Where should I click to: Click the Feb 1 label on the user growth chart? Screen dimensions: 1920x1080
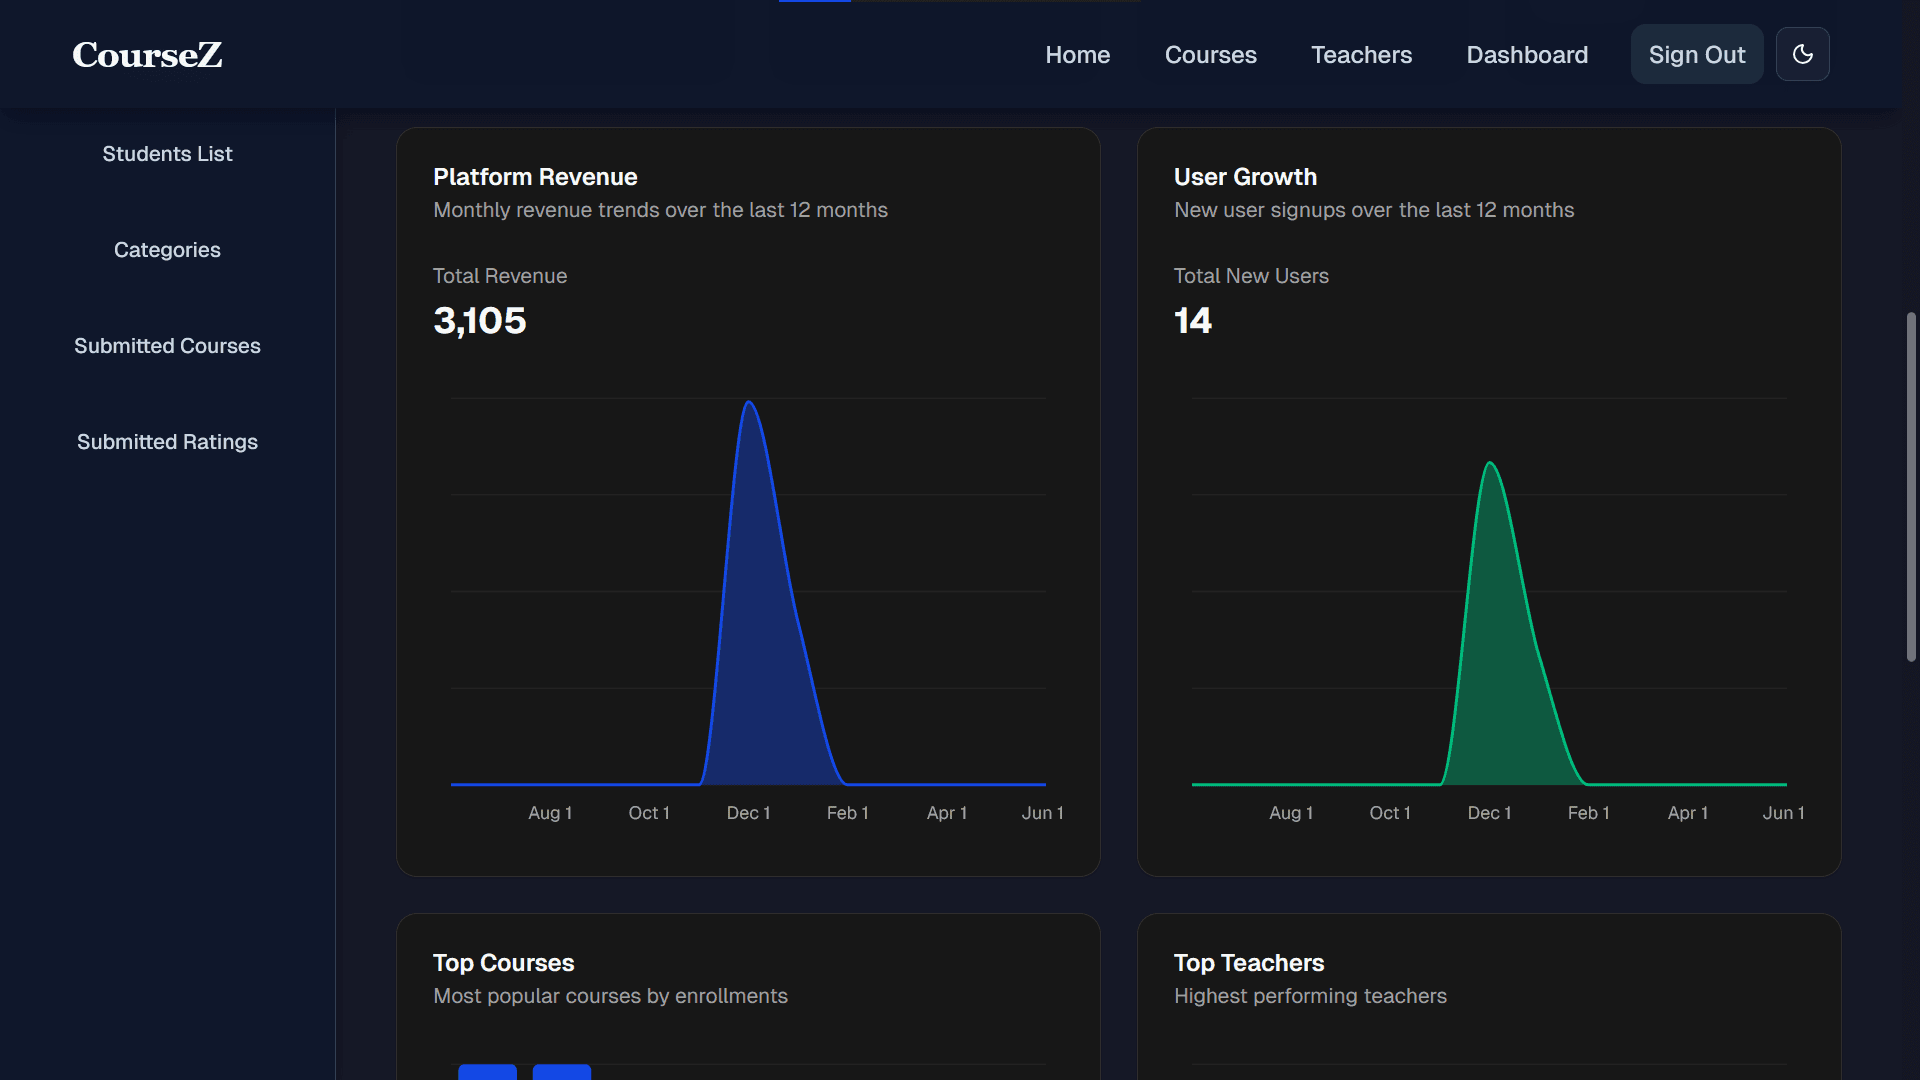(x=1588, y=813)
